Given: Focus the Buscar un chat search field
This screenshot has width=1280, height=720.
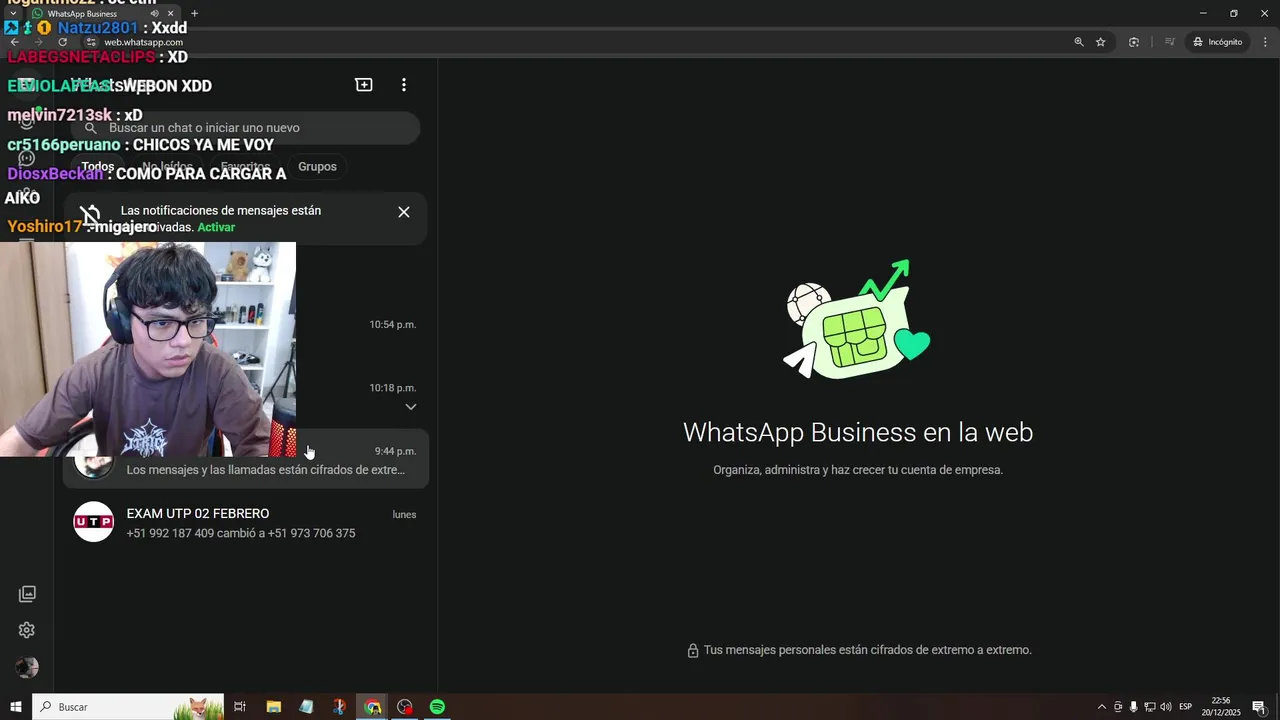Looking at the screenshot, I should point(245,128).
